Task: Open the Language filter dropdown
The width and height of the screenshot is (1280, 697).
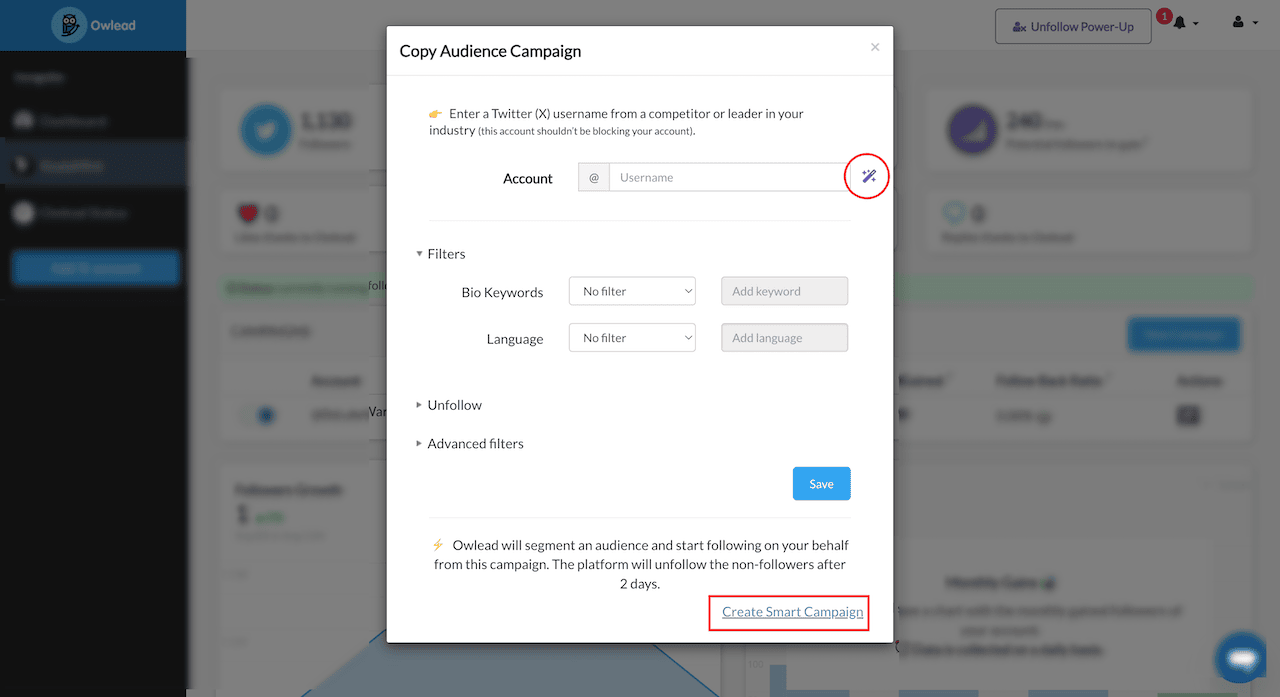Action: coord(632,338)
